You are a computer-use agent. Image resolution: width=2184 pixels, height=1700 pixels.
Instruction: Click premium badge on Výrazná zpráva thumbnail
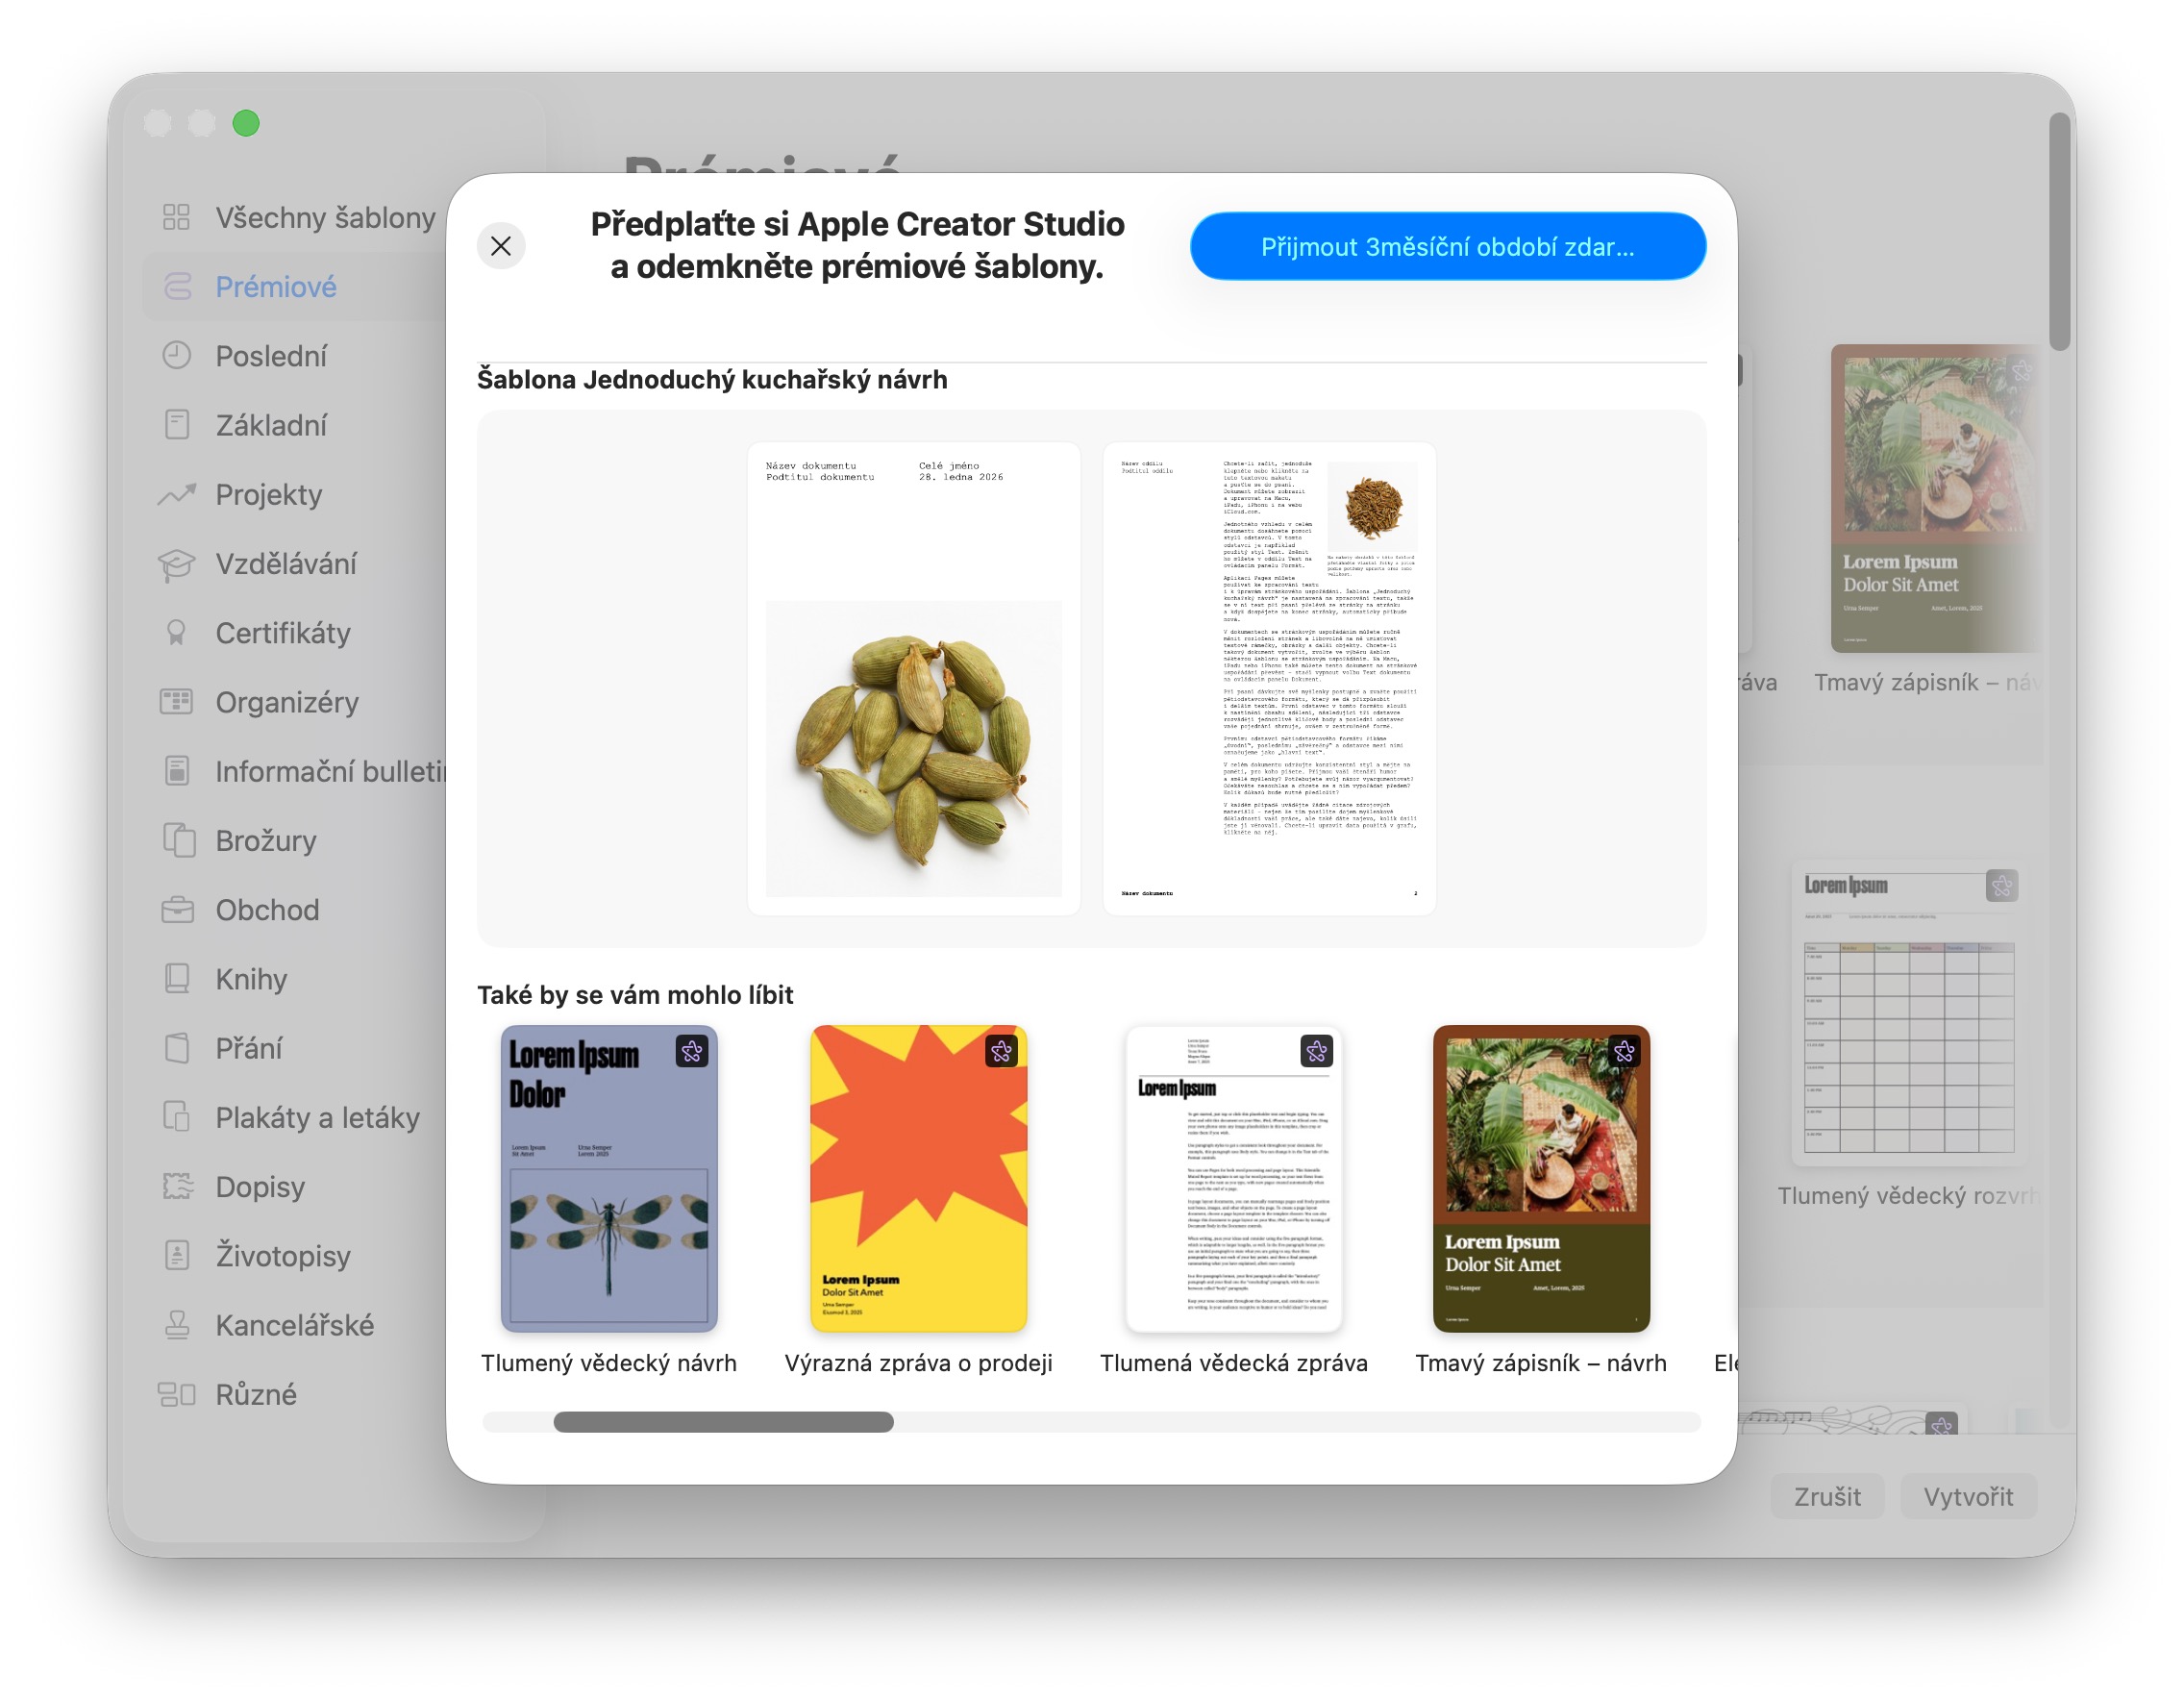point(1001,1051)
